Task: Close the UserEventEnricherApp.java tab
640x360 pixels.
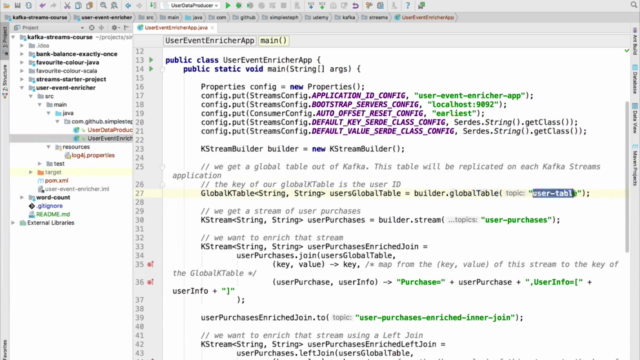Action: (212, 28)
